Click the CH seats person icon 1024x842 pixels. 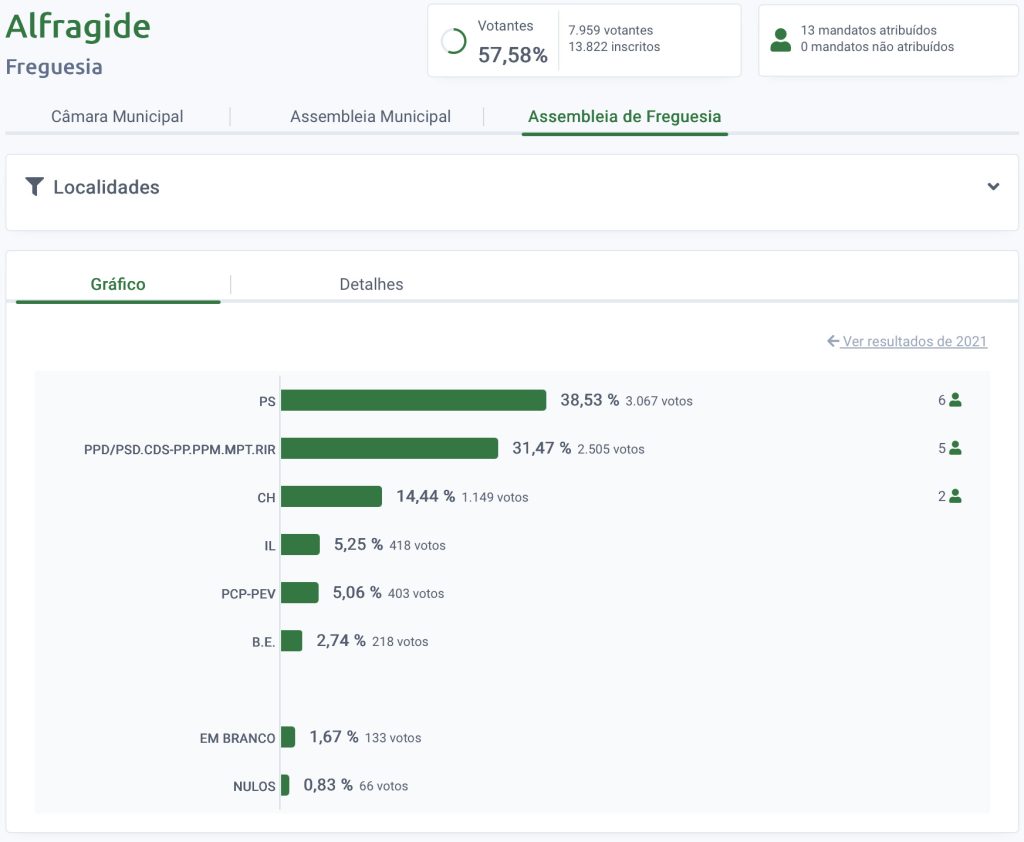coord(955,496)
